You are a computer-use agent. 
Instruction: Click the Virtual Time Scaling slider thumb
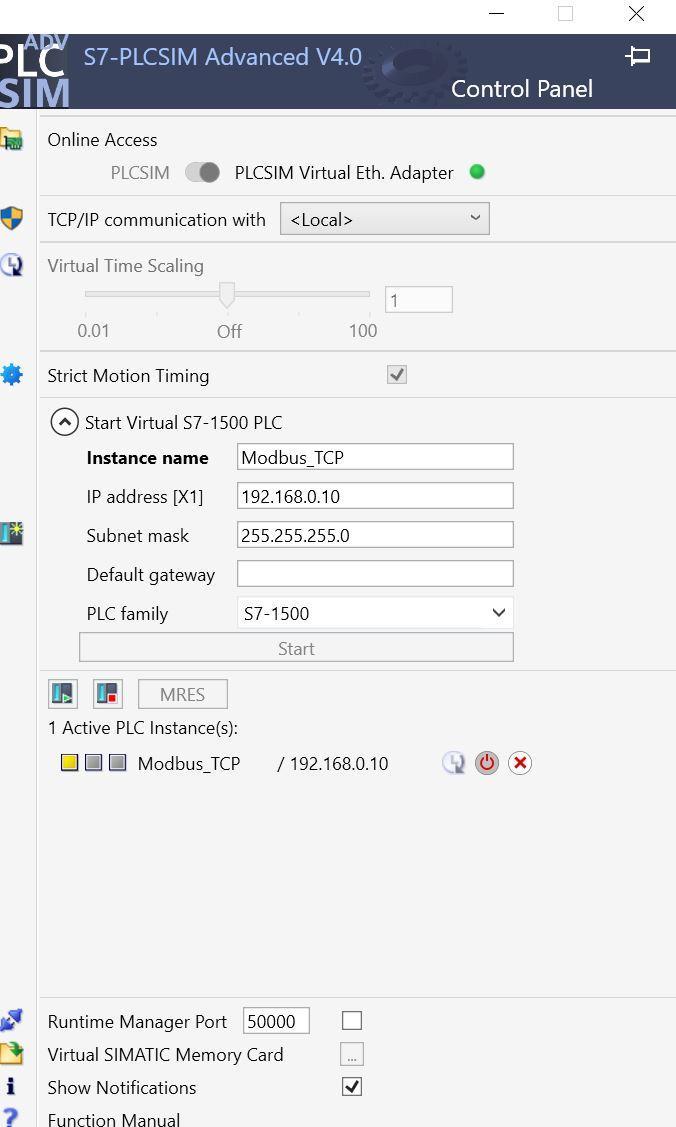pyautogui.click(x=227, y=295)
